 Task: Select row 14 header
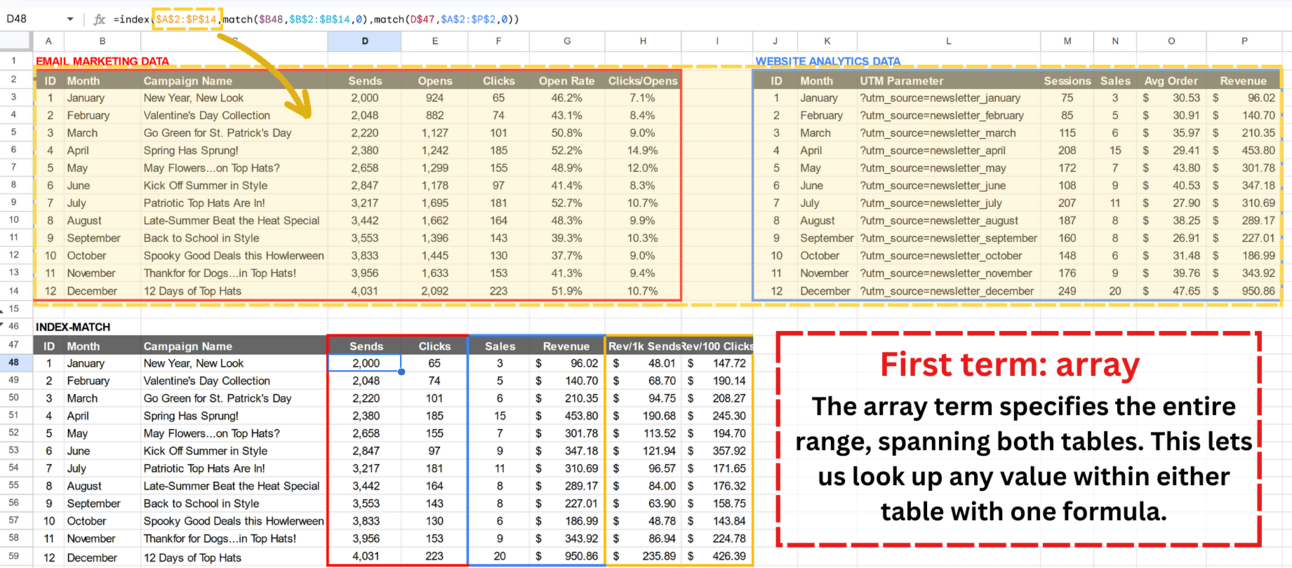point(16,291)
